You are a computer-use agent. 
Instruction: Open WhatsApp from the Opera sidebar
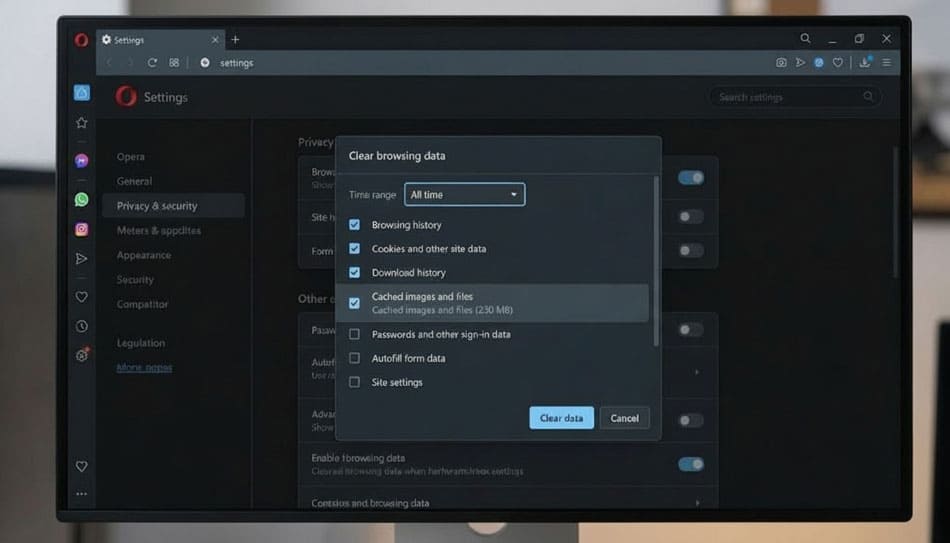[82, 199]
